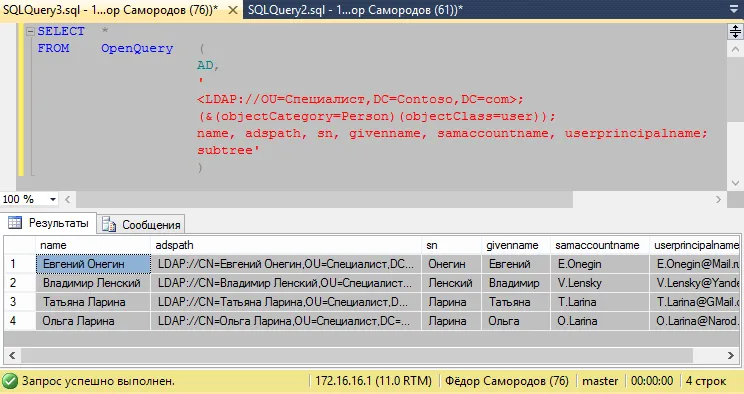744x394 pixels.
Task: Select row header 1 in results
Action: tap(20, 264)
